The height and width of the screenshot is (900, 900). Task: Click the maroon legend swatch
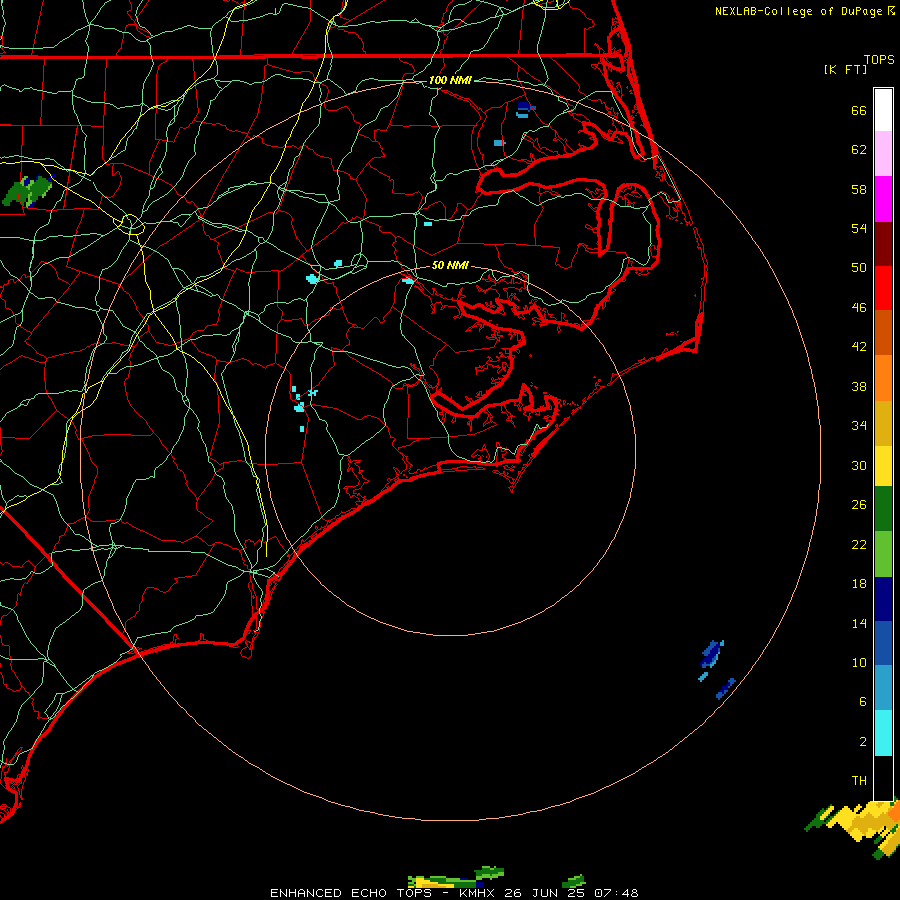[883, 244]
